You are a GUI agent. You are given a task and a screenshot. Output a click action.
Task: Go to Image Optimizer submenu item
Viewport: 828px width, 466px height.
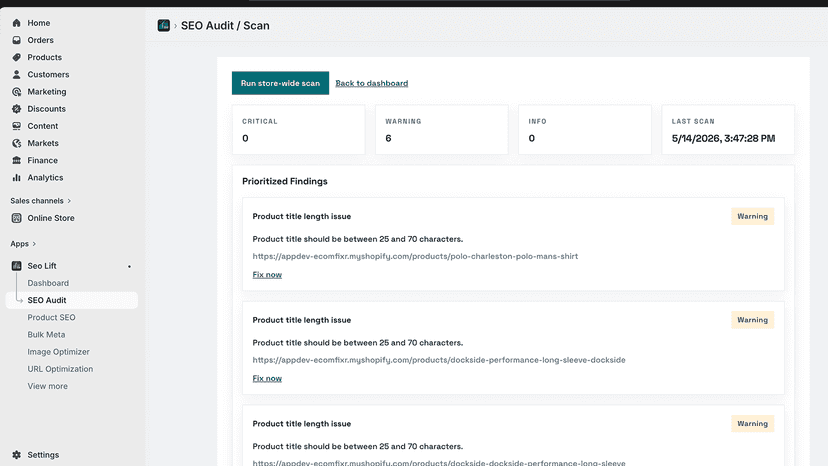point(58,352)
